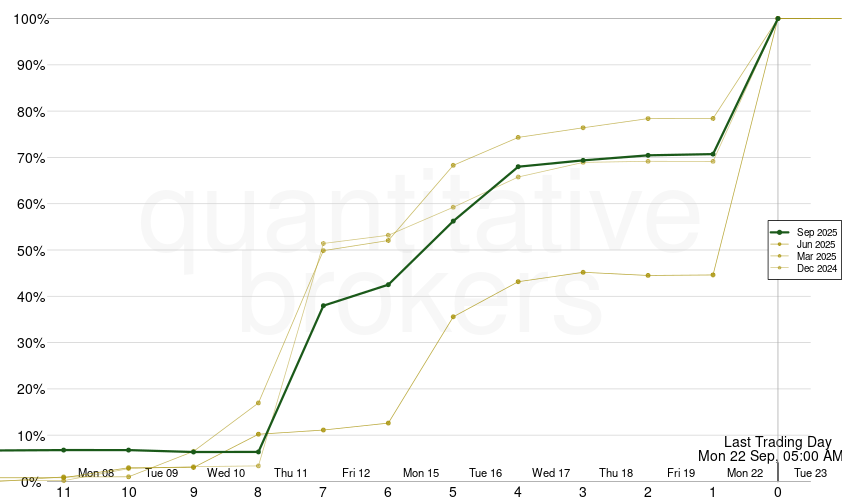Select the lowest data point at day 1

pos(713,275)
